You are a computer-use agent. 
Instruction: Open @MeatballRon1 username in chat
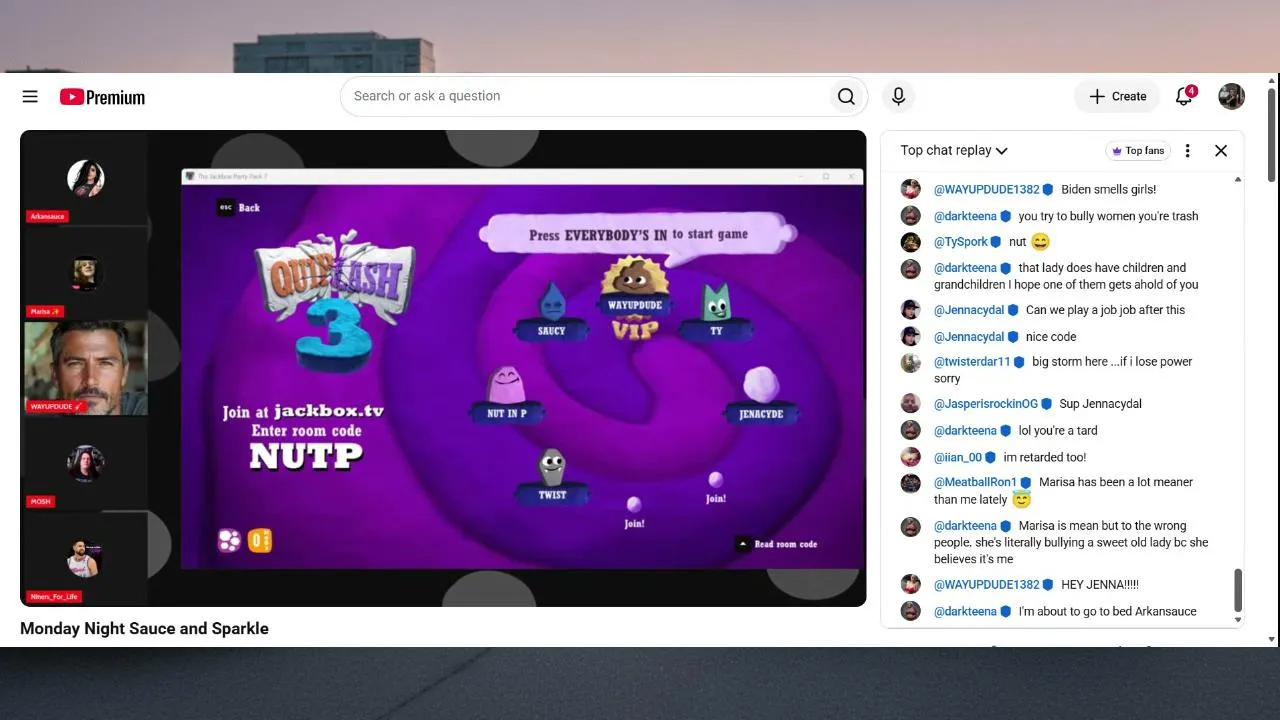[975, 482]
